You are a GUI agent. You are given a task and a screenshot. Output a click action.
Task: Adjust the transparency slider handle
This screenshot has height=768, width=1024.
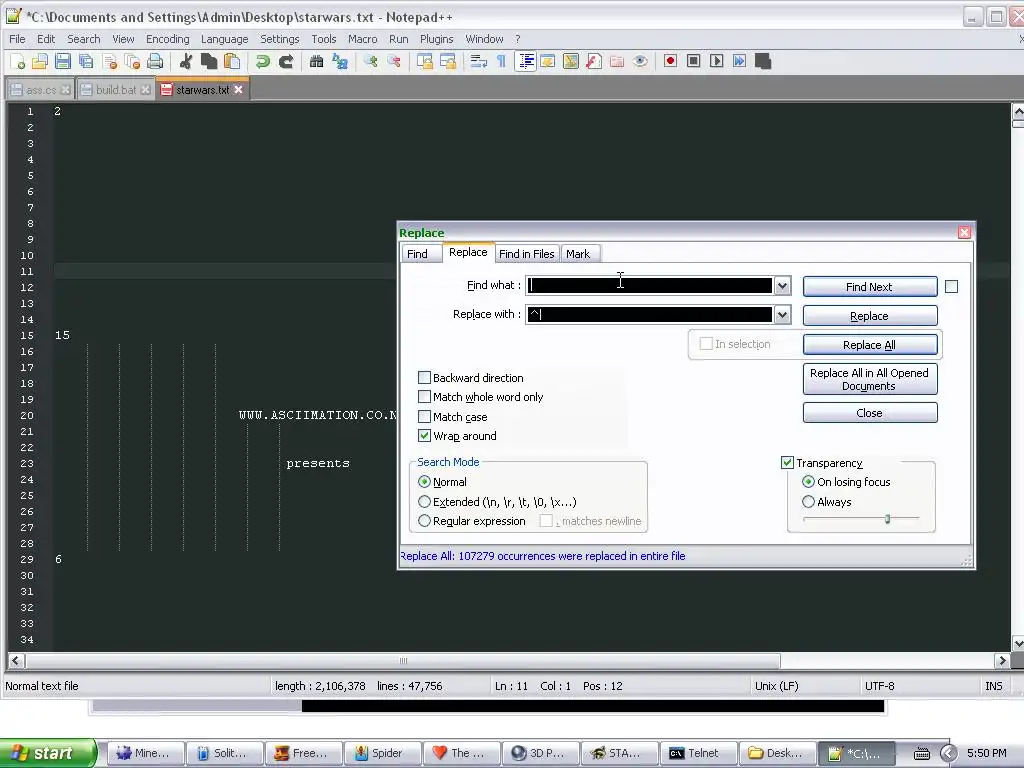point(888,519)
